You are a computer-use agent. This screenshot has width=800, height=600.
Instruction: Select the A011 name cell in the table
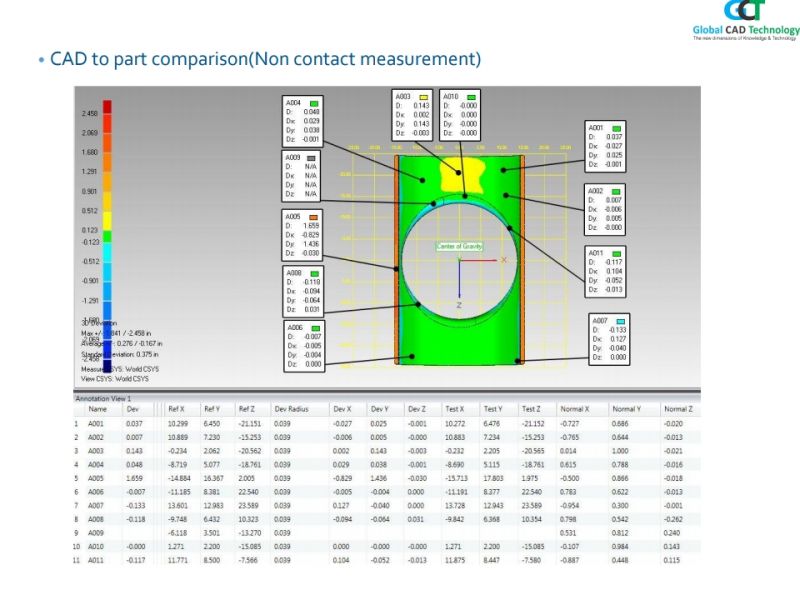click(x=95, y=560)
